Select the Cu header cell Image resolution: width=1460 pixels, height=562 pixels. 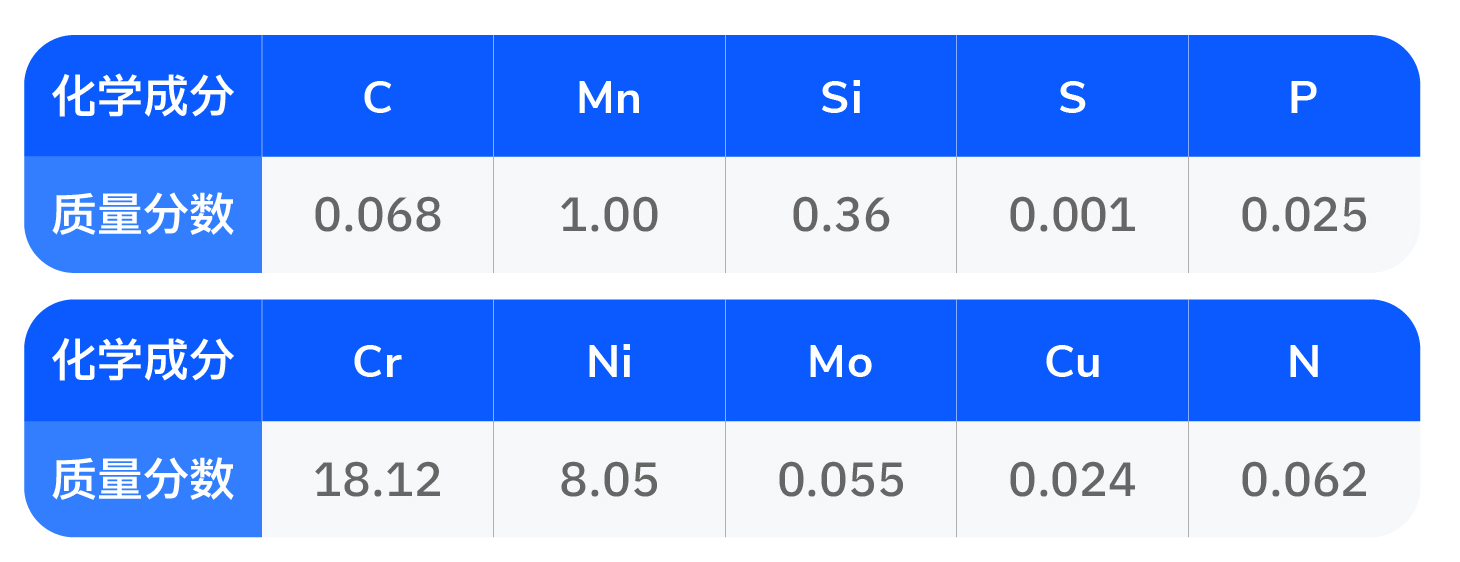(1072, 361)
